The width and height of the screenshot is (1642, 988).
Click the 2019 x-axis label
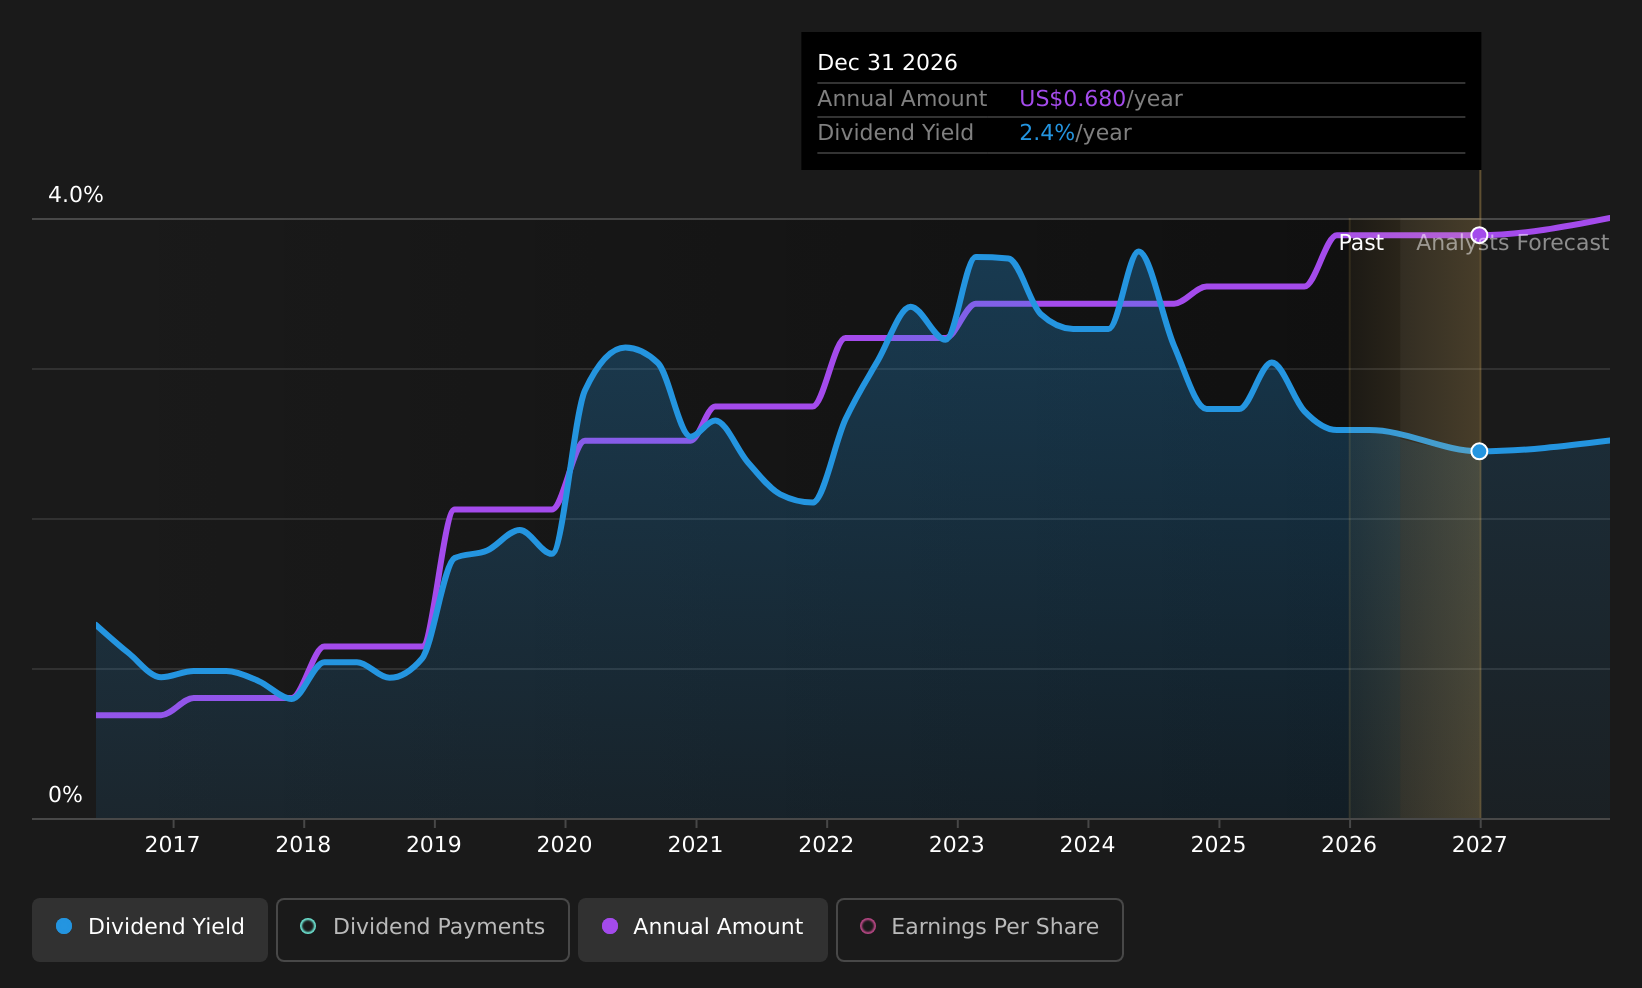[434, 845]
